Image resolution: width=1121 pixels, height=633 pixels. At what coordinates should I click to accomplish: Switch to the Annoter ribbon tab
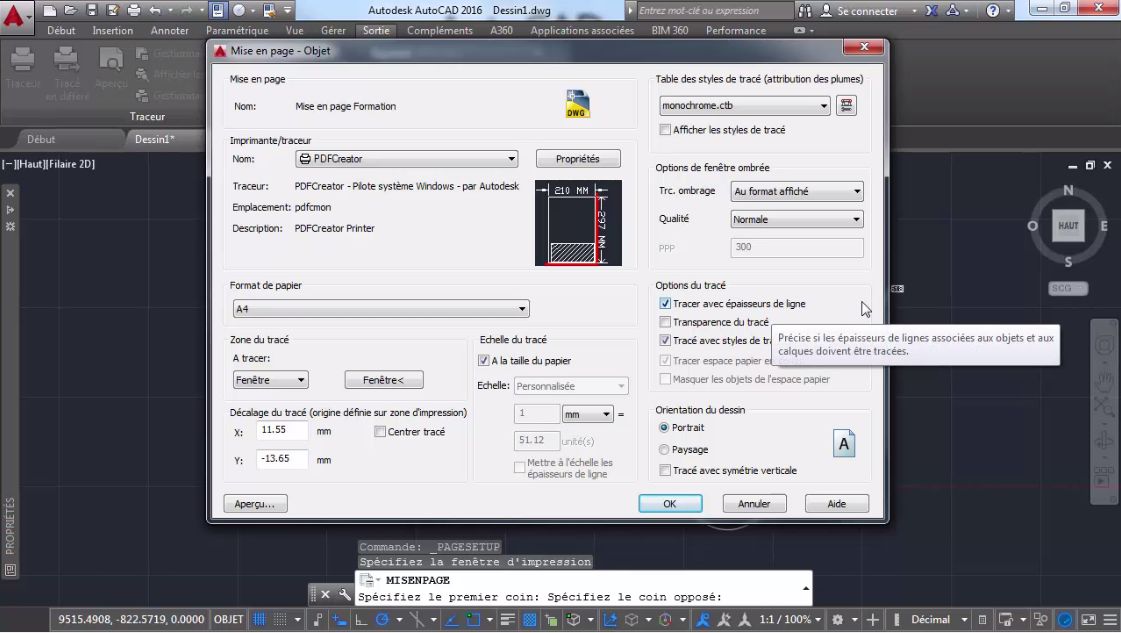pyautogui.click(x=169, y=30)
